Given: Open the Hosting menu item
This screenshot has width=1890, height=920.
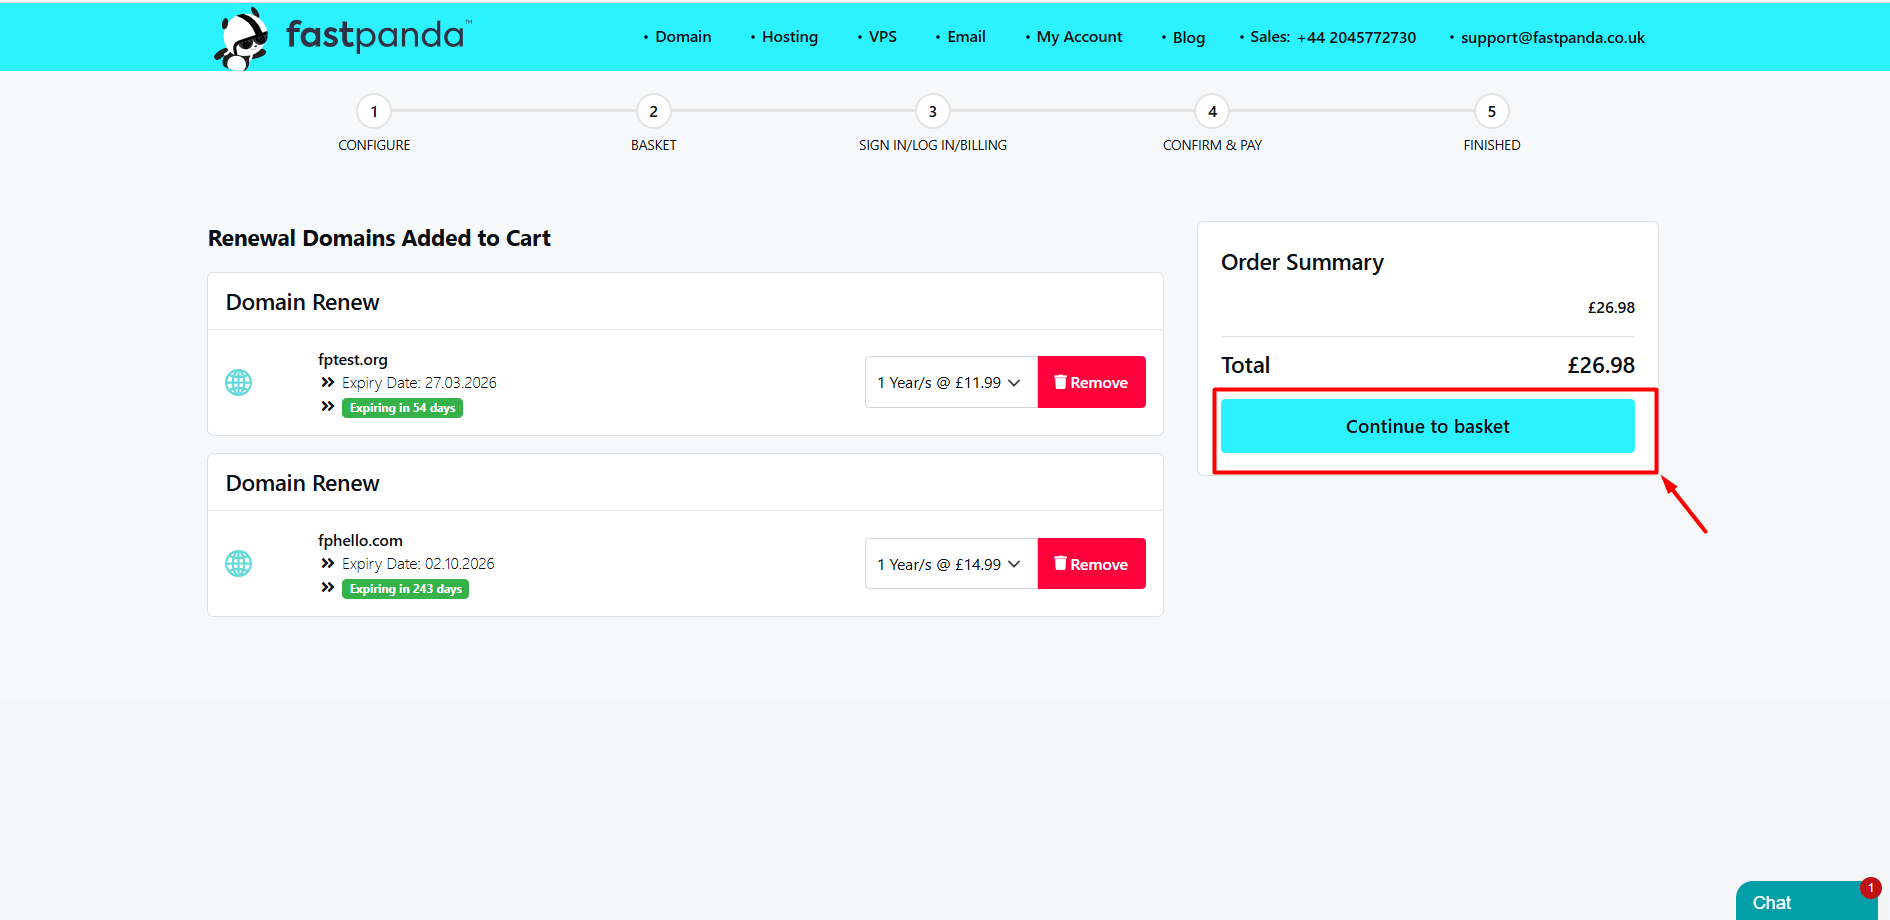Looking at the screenshot, I should pyautogui.click(x=789, y=37).
